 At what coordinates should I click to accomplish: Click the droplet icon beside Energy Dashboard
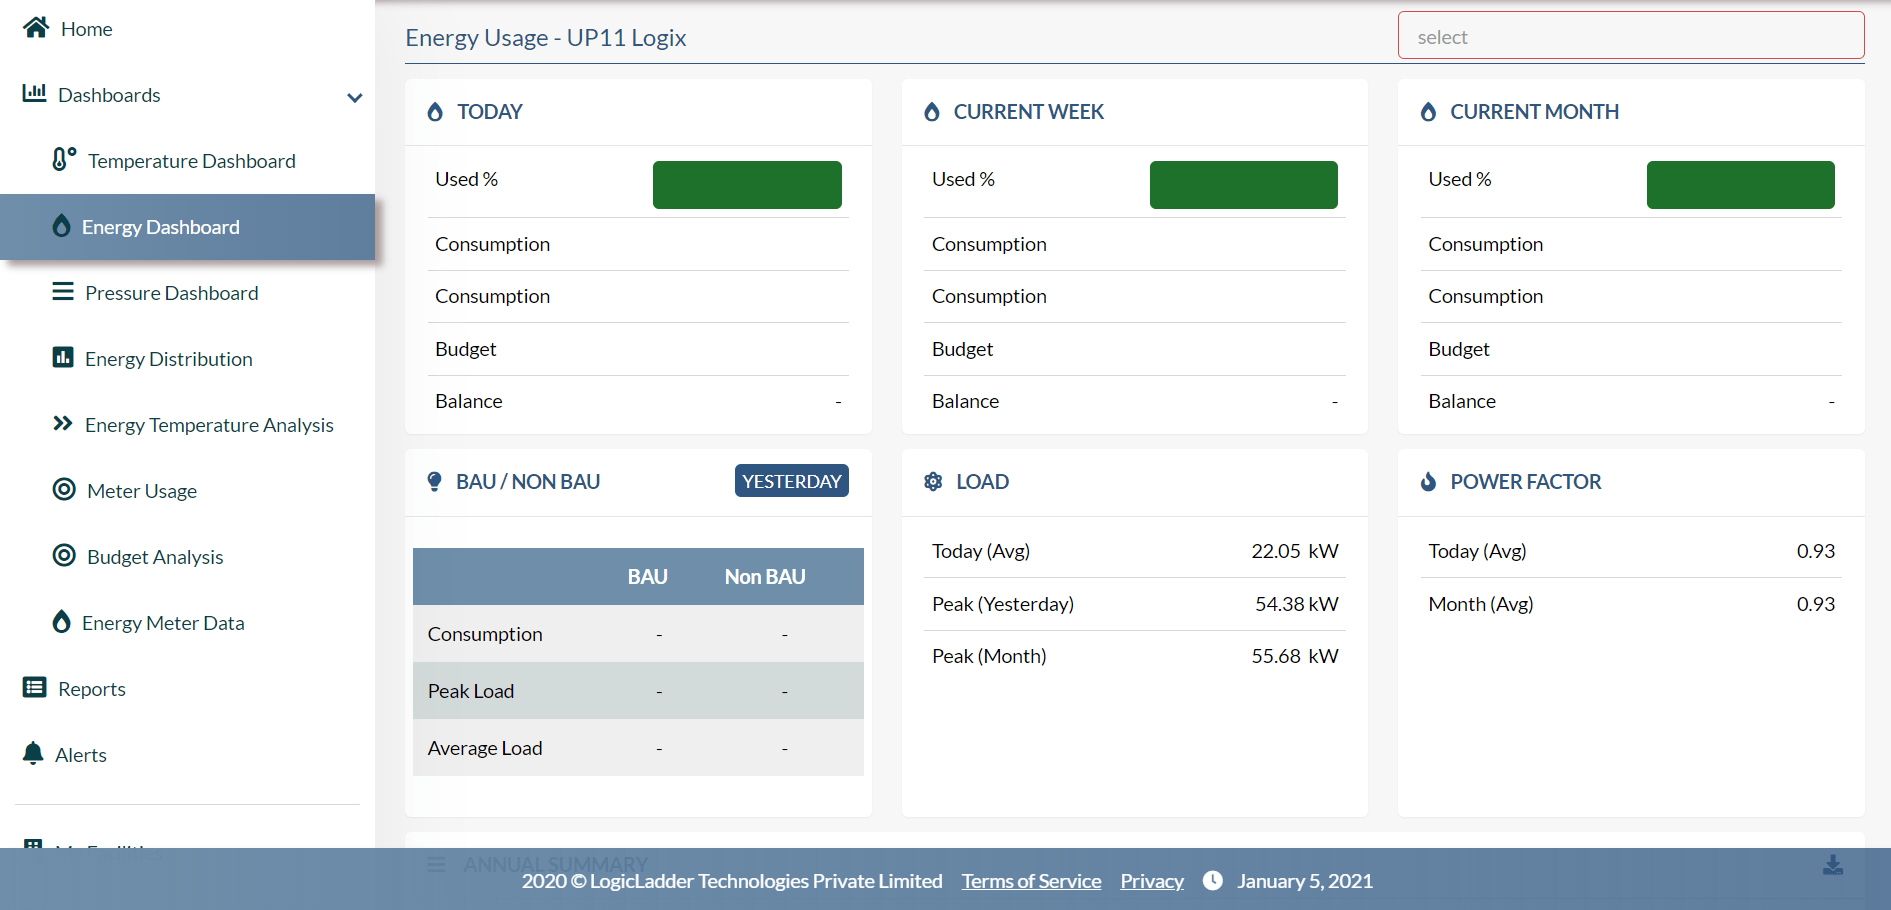(61, 226)
